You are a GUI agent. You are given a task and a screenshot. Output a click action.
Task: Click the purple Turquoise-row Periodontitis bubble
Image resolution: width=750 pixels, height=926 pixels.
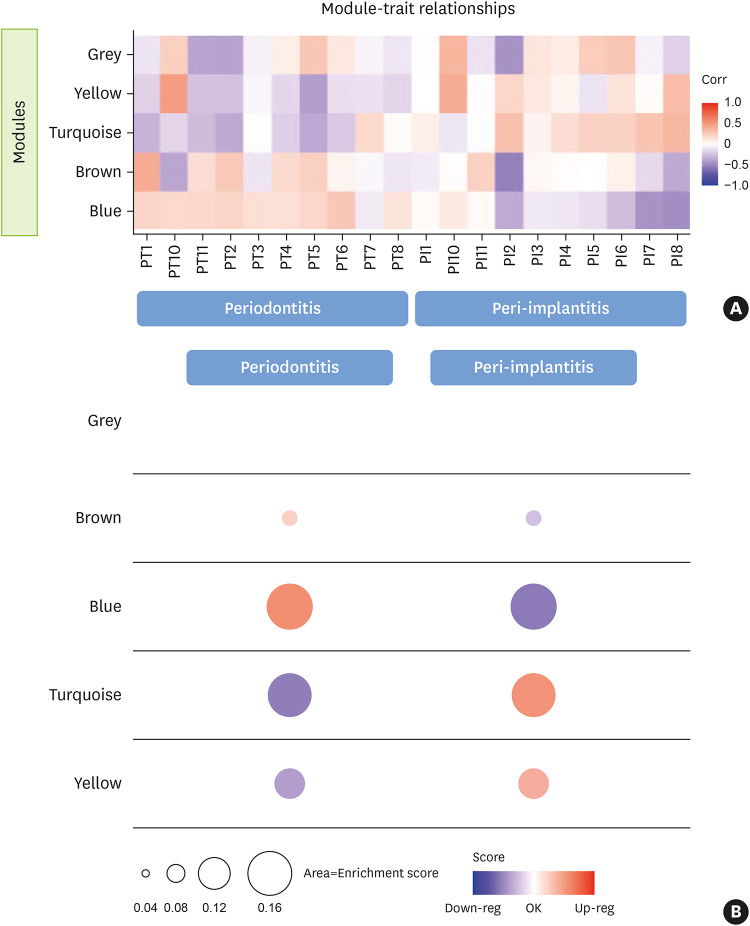tap(290, 696)
